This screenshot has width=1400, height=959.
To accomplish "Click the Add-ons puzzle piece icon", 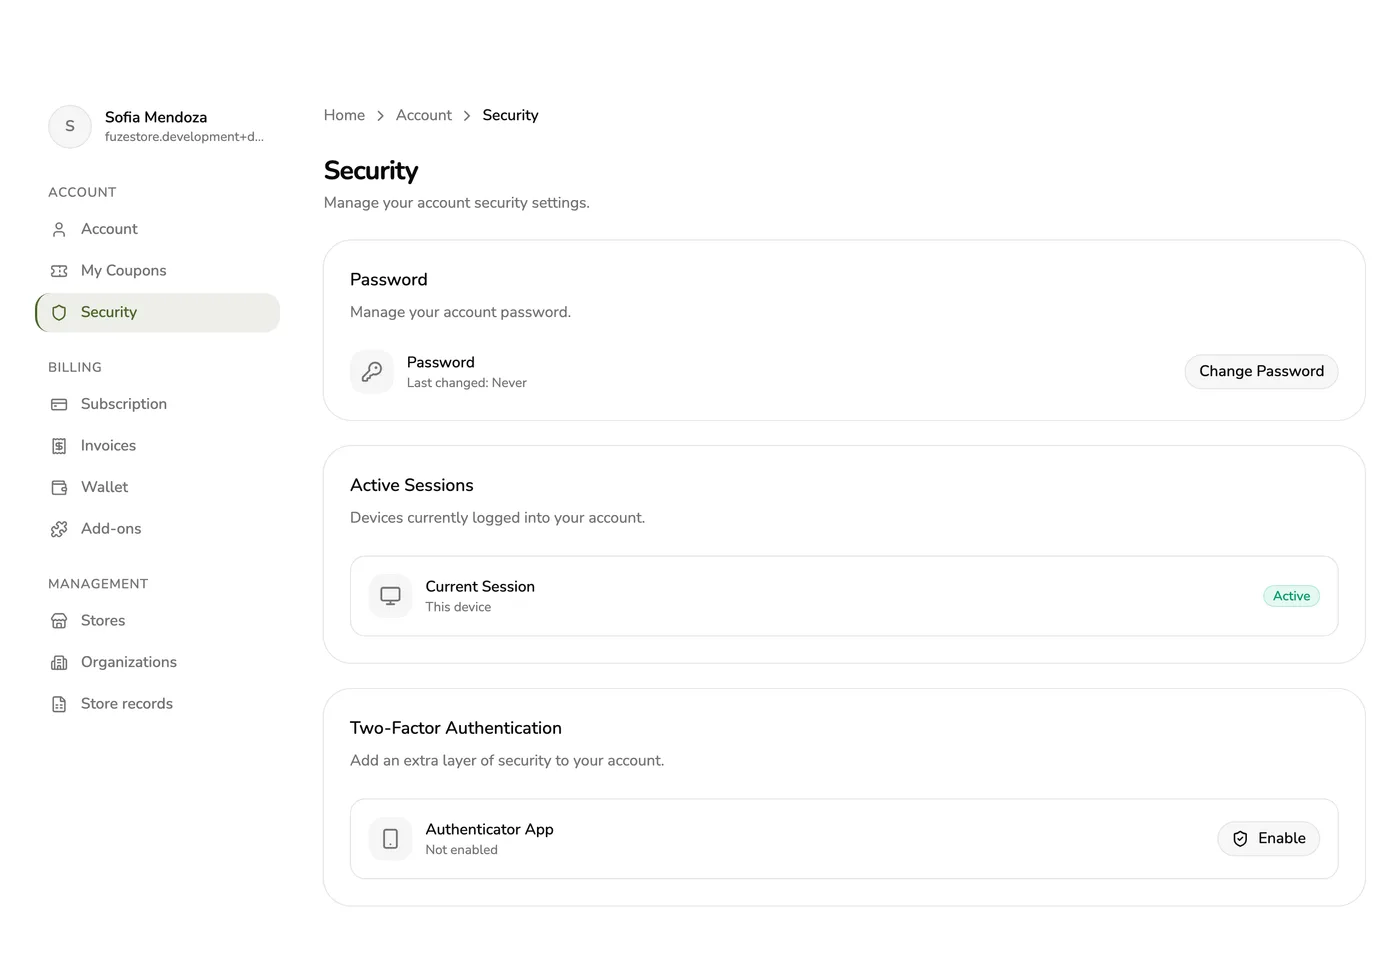I will point(59,529).
